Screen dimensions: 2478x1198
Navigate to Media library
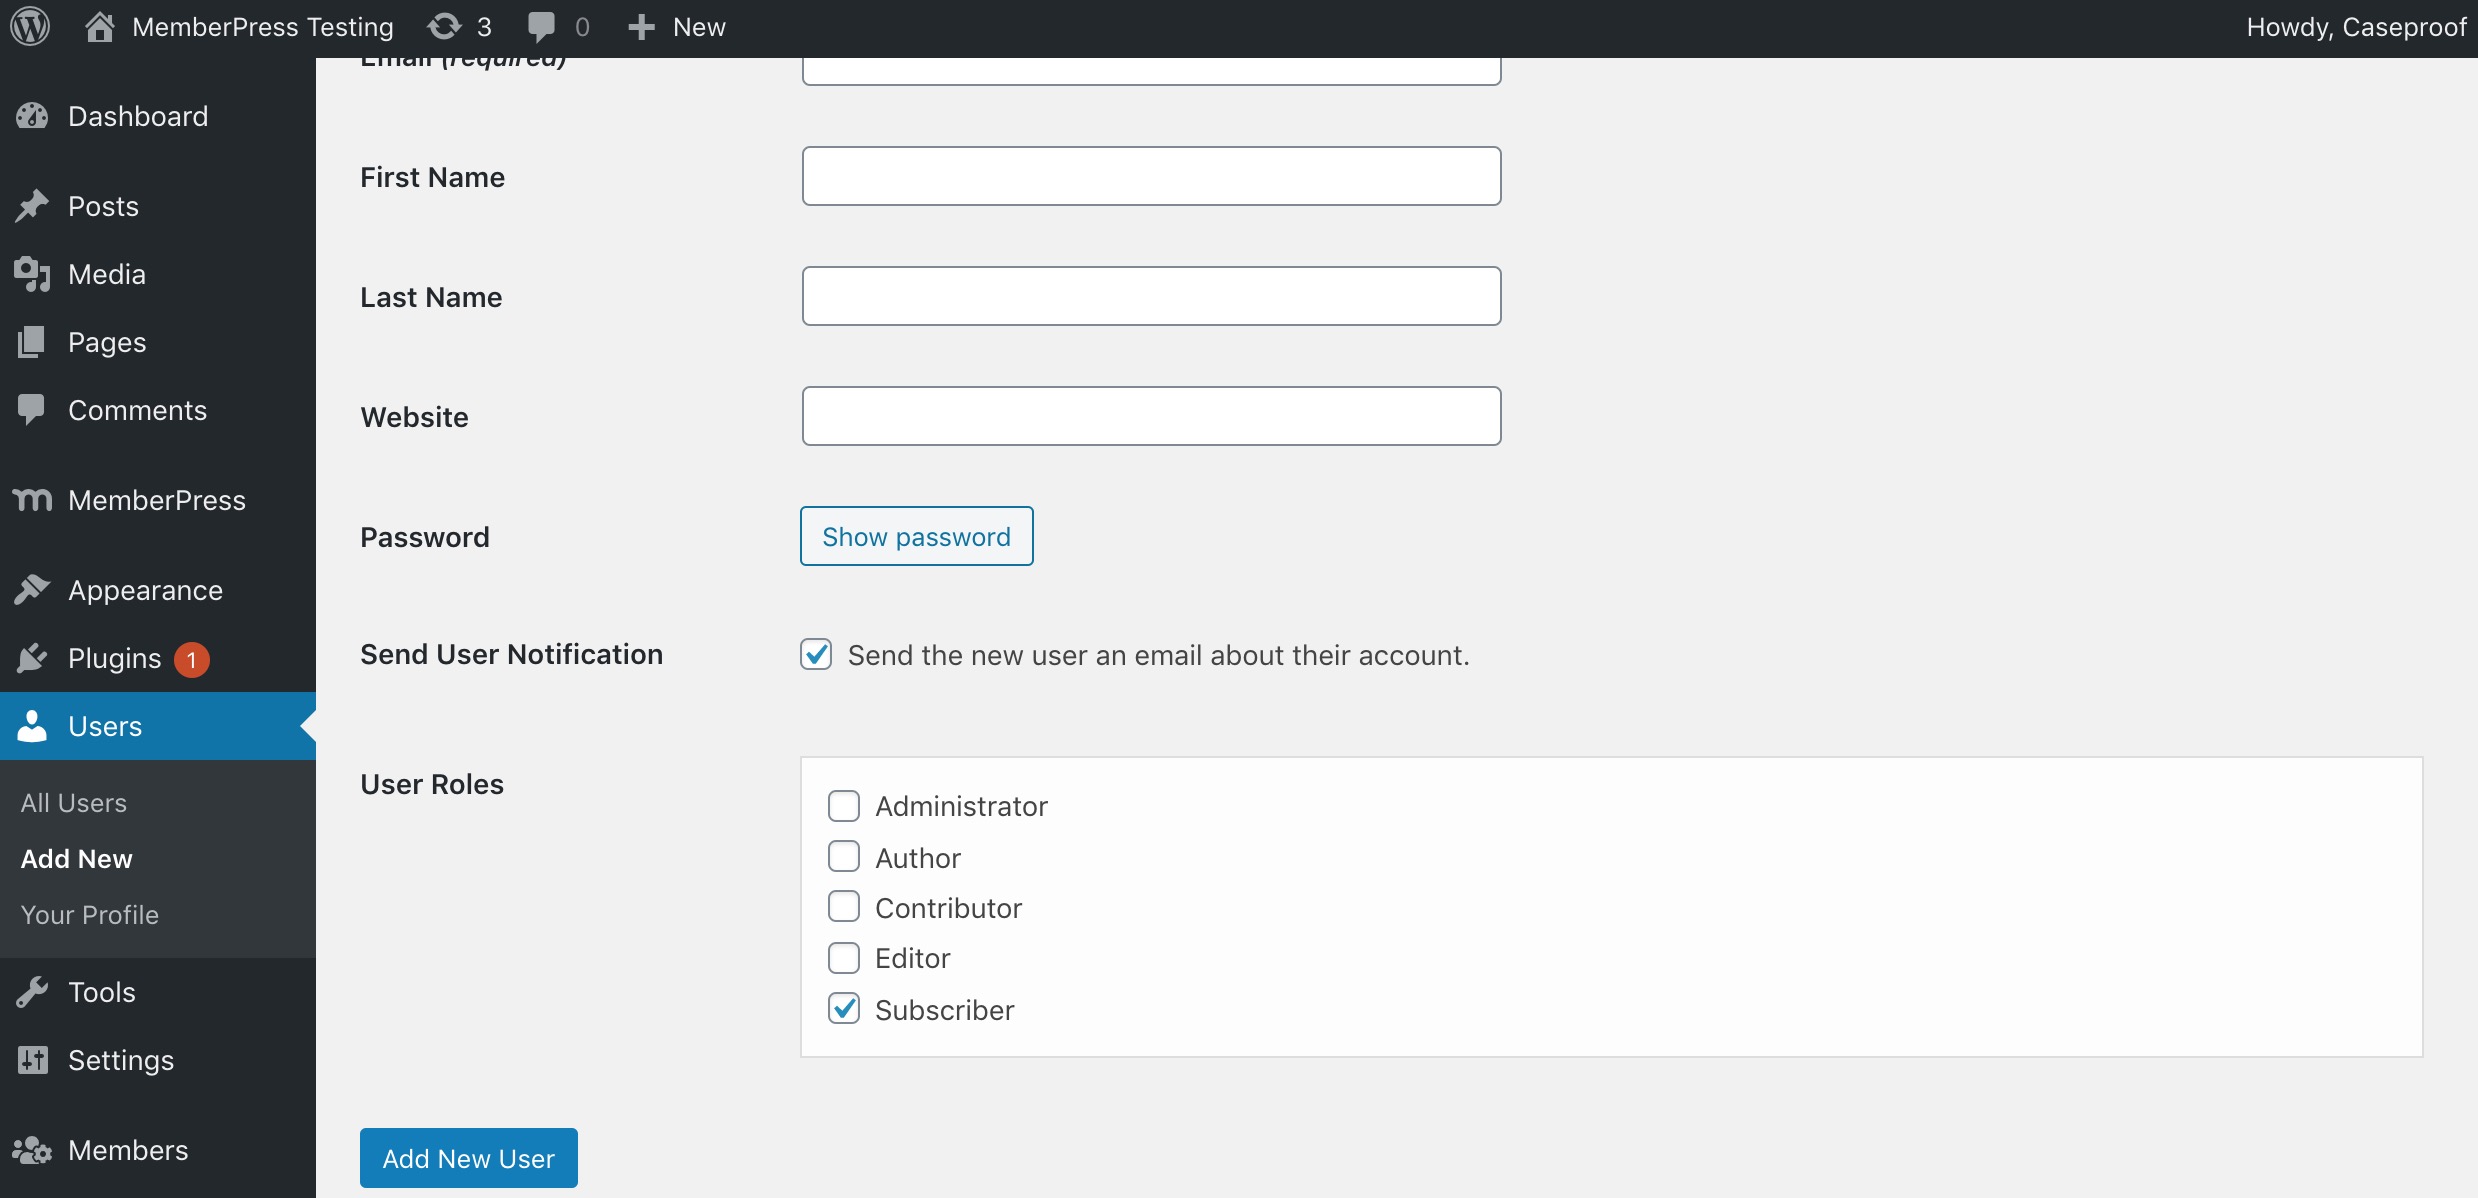(x=106, y=273)
